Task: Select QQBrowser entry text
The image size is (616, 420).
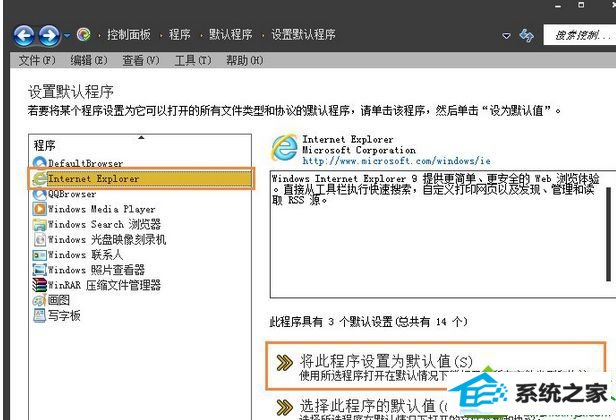Action: point(72,194)
